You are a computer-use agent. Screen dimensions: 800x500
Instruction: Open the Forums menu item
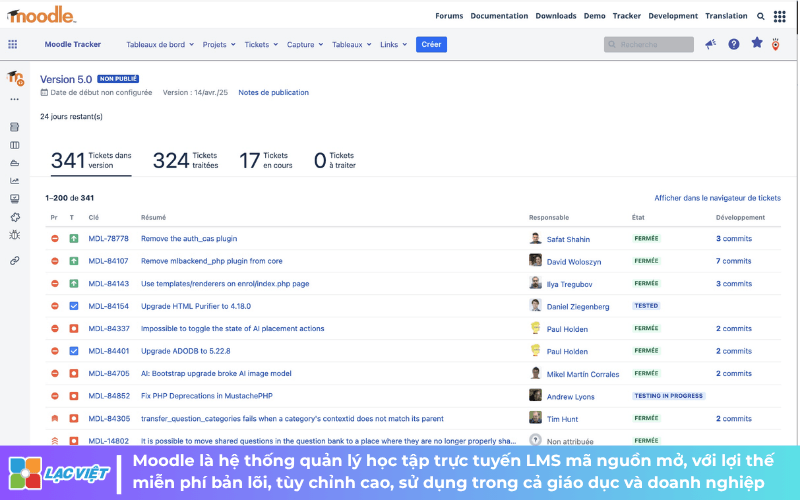[x=449, y=16]
